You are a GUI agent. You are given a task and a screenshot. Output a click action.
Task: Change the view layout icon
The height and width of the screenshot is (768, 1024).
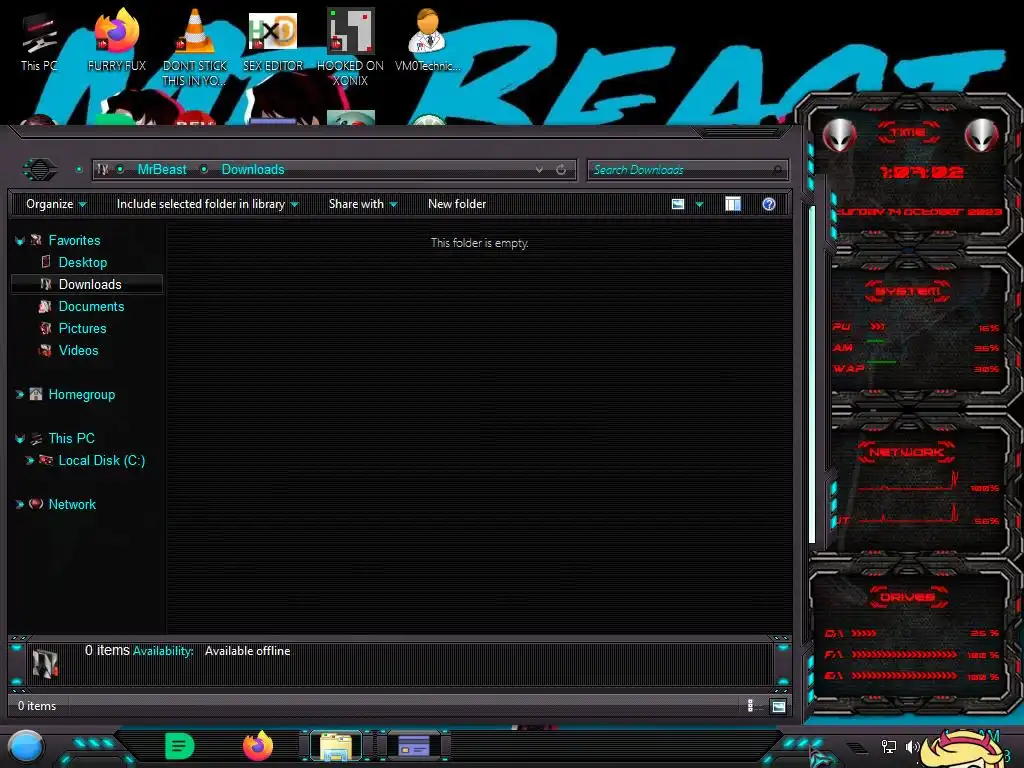pos(678,204)
